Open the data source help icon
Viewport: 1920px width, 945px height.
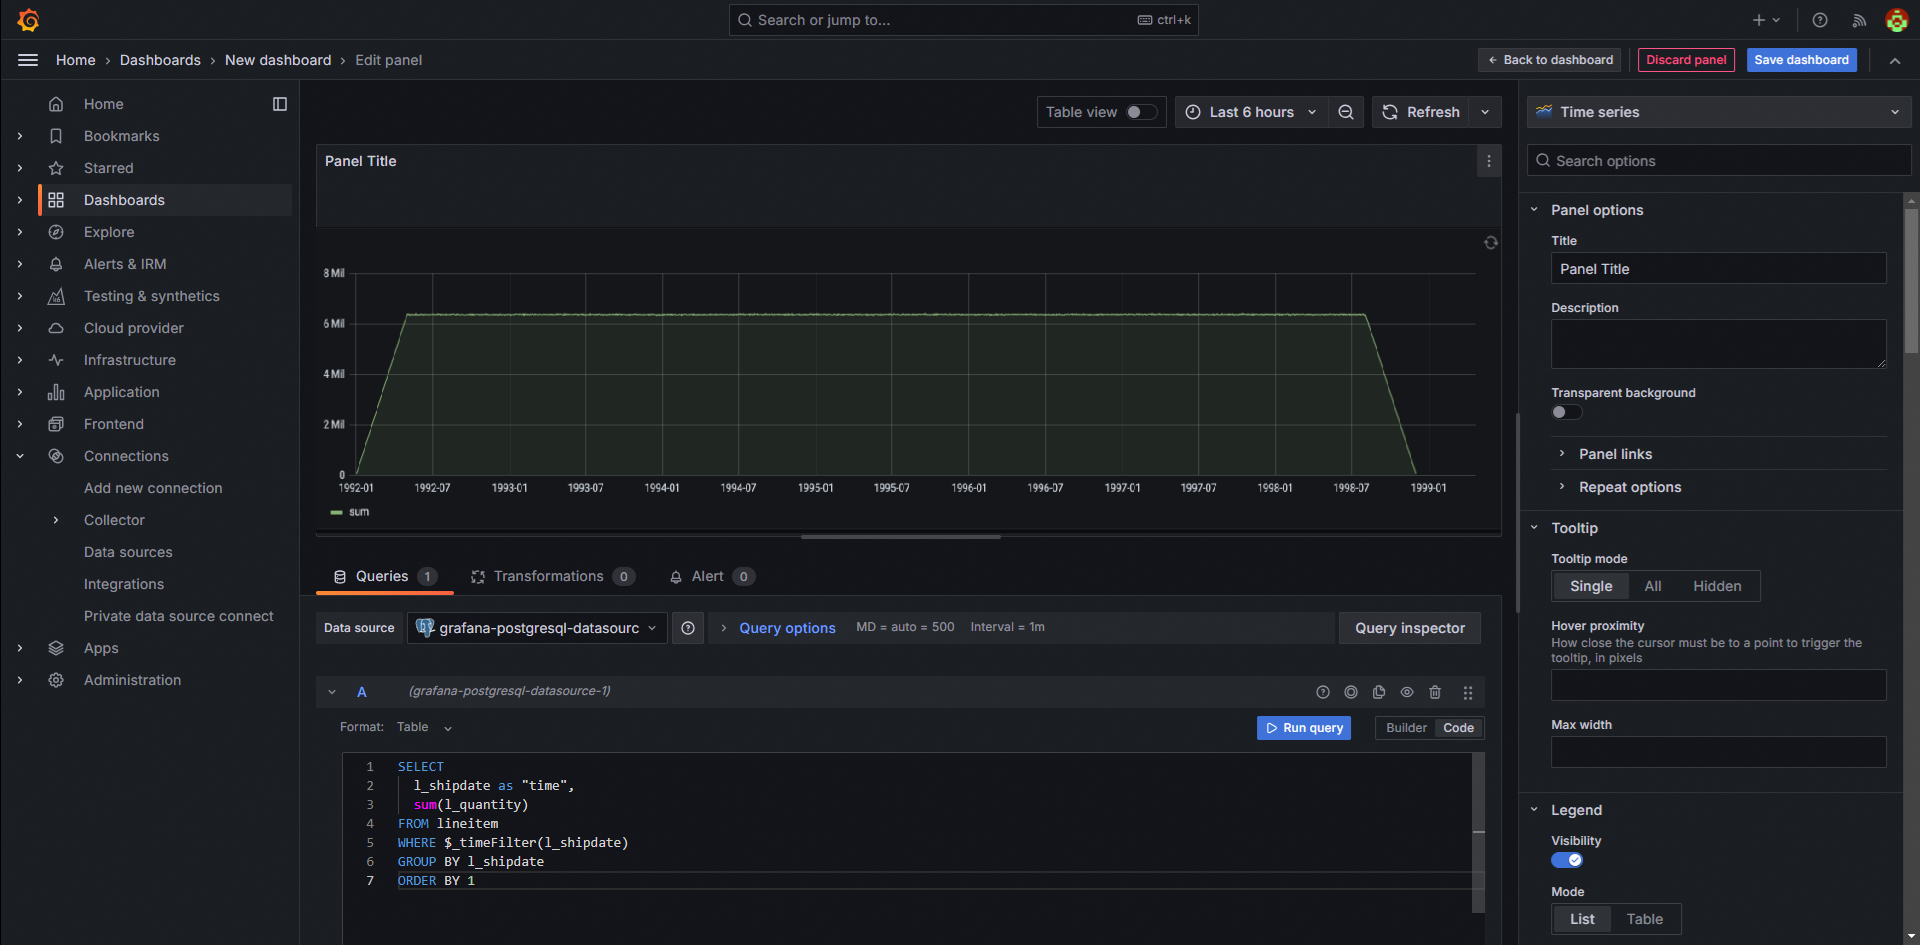(688, 628)
